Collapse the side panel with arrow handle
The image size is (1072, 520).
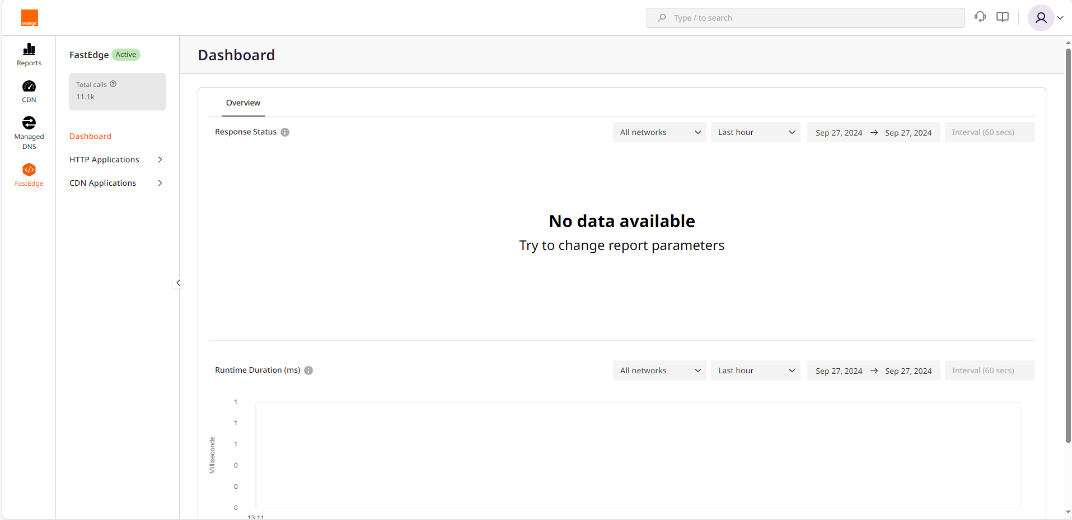[x=179, y=283]
